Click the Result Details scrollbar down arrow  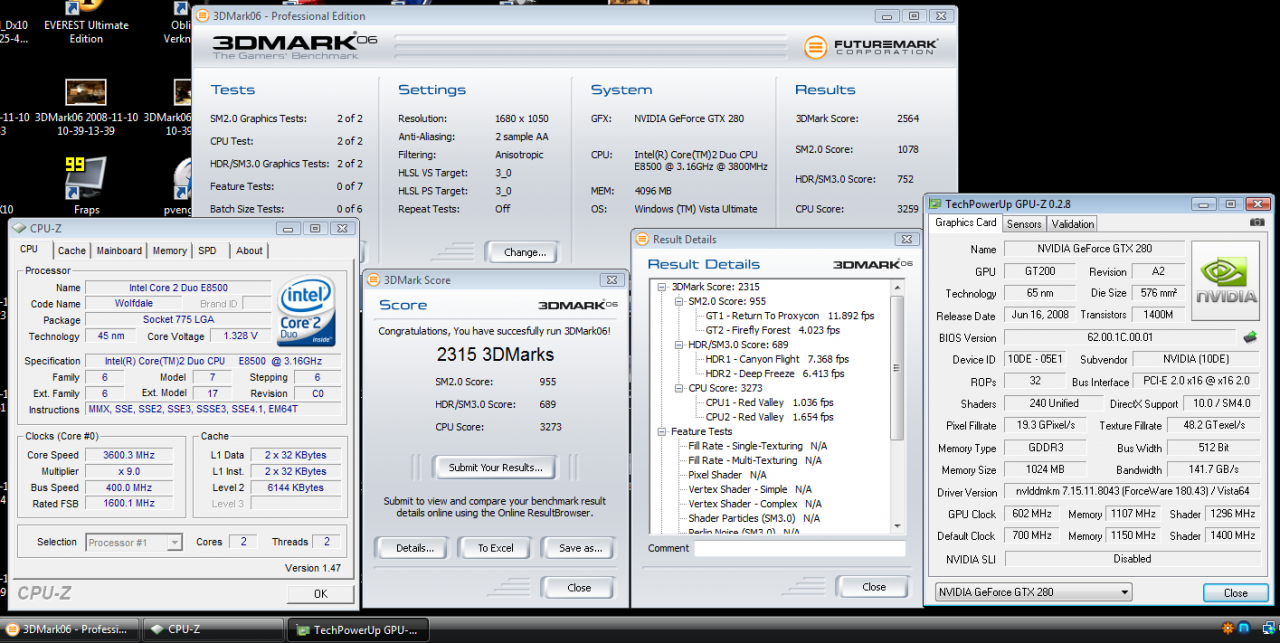pyautogui.click(x=897, y=526)
